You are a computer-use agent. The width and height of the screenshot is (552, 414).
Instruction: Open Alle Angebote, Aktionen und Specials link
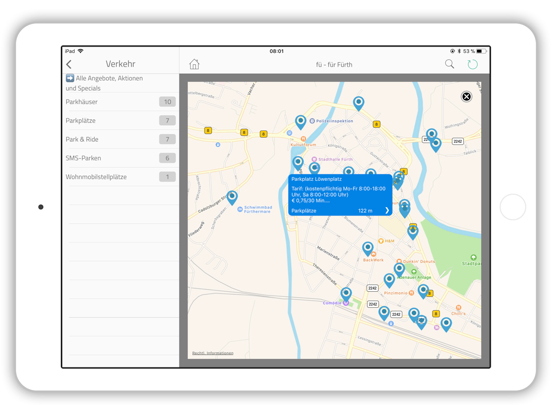point(105,83)
